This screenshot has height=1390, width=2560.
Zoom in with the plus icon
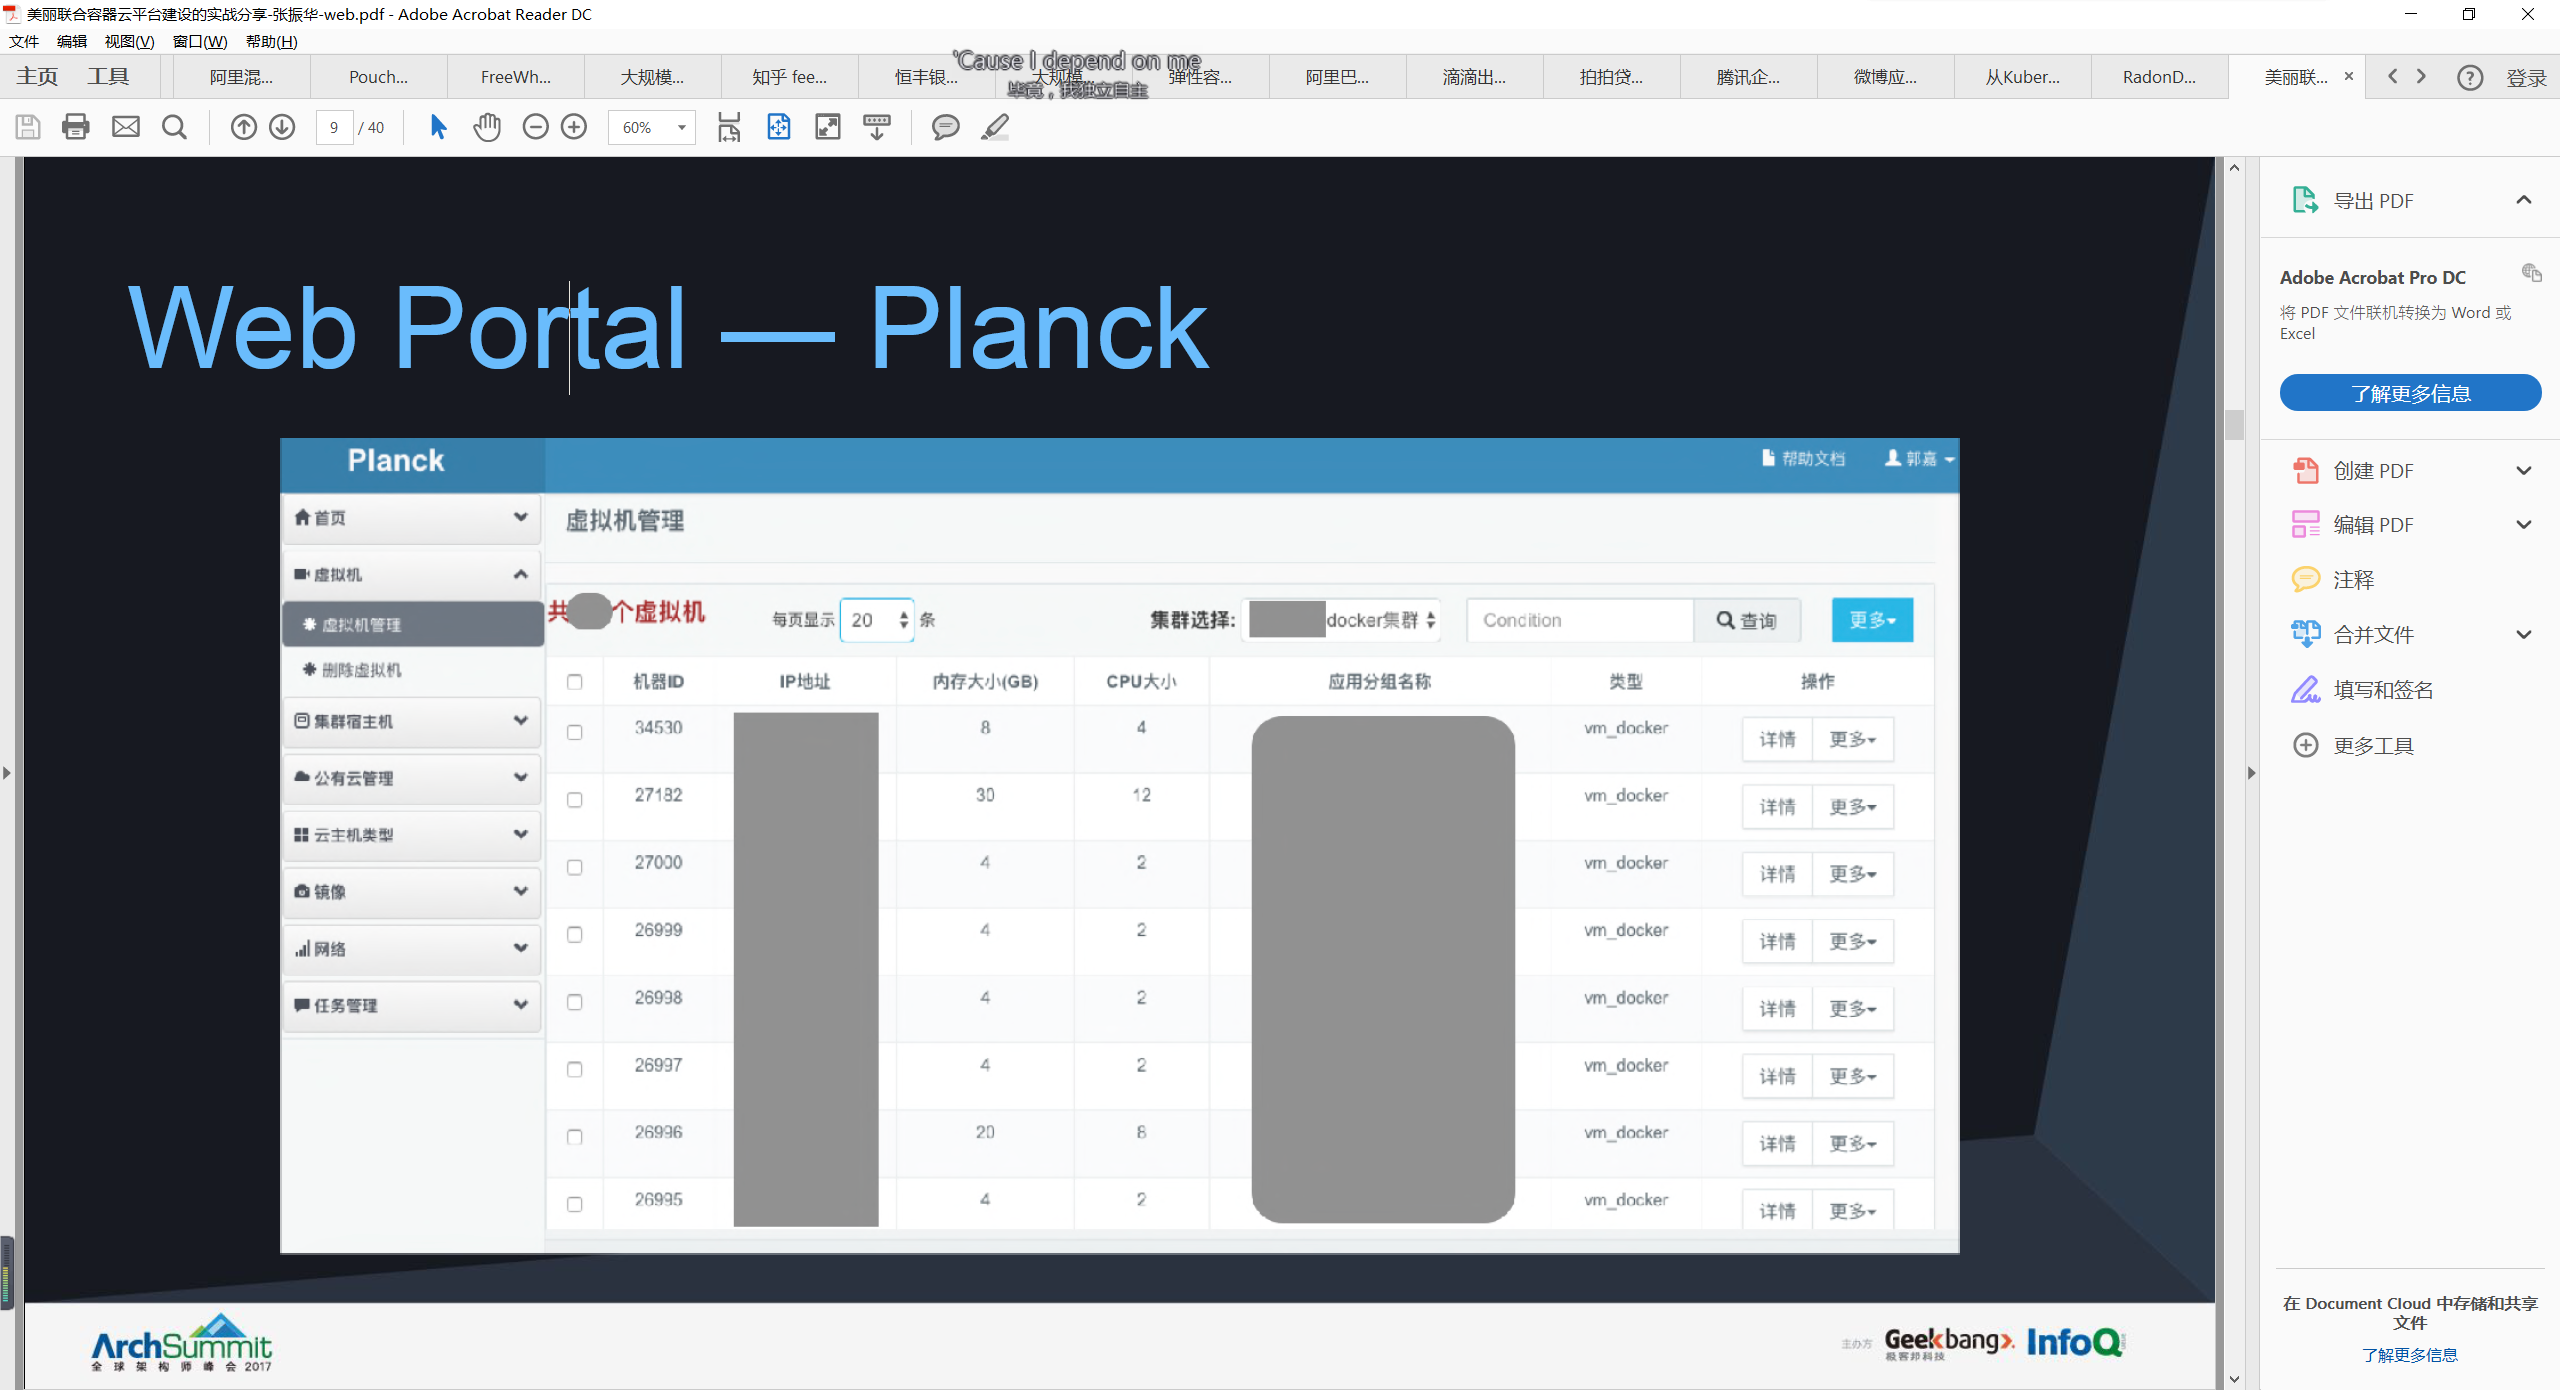[x=574, y=127]
